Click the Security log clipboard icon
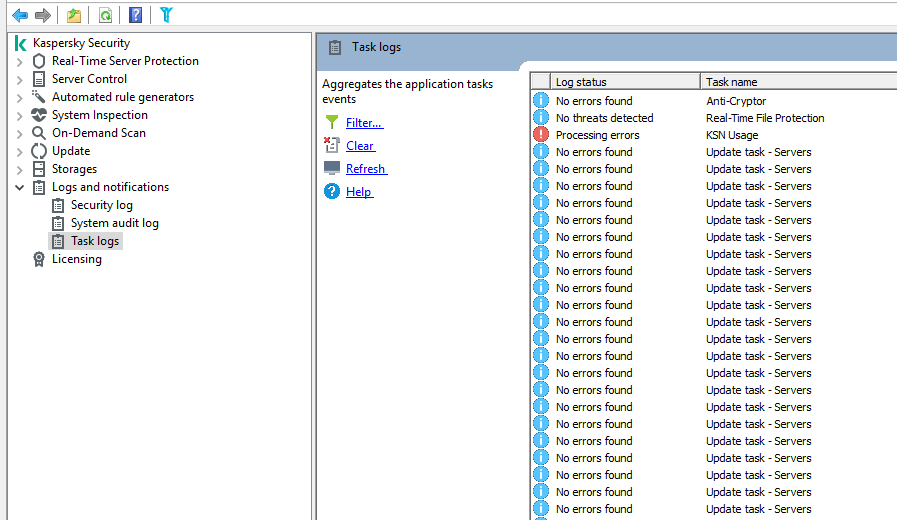Image resolution: width=897 pixels, height=520 pixels. tap(58, 205)
